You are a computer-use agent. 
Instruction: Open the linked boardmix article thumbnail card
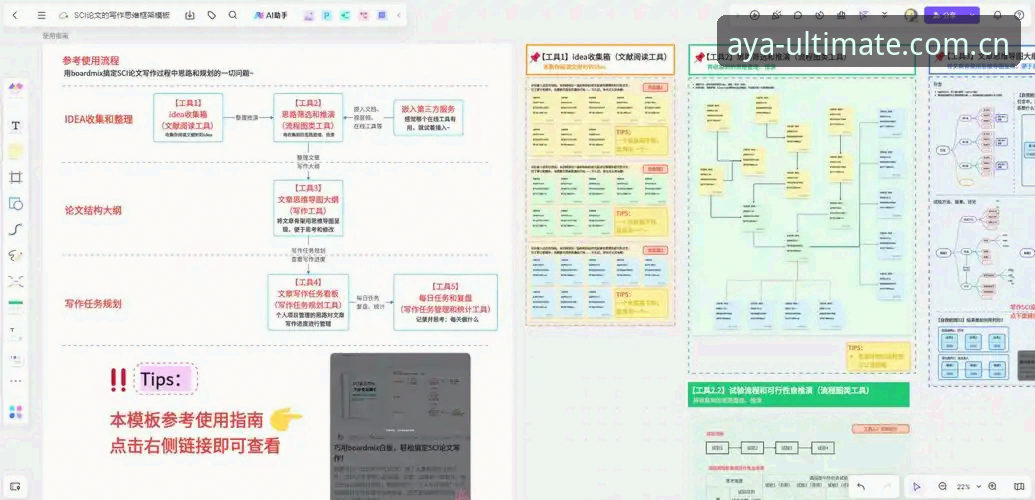(400, 426)
